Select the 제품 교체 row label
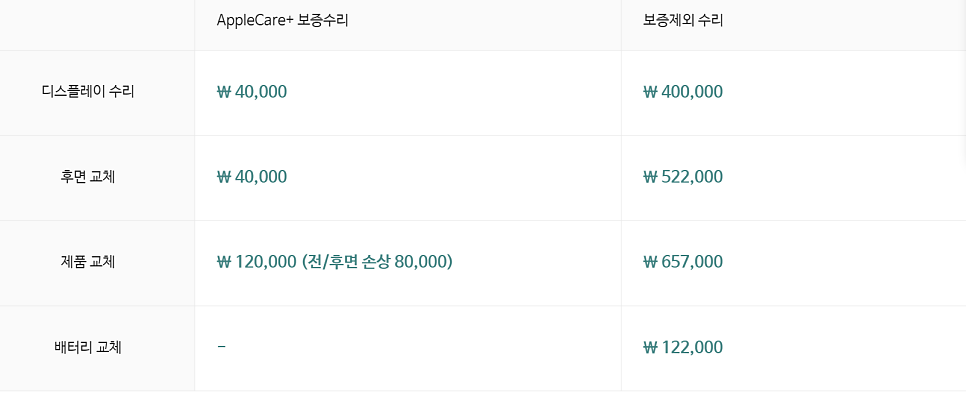966x393 pixels. pyautogui.click(x=88, y=262)
